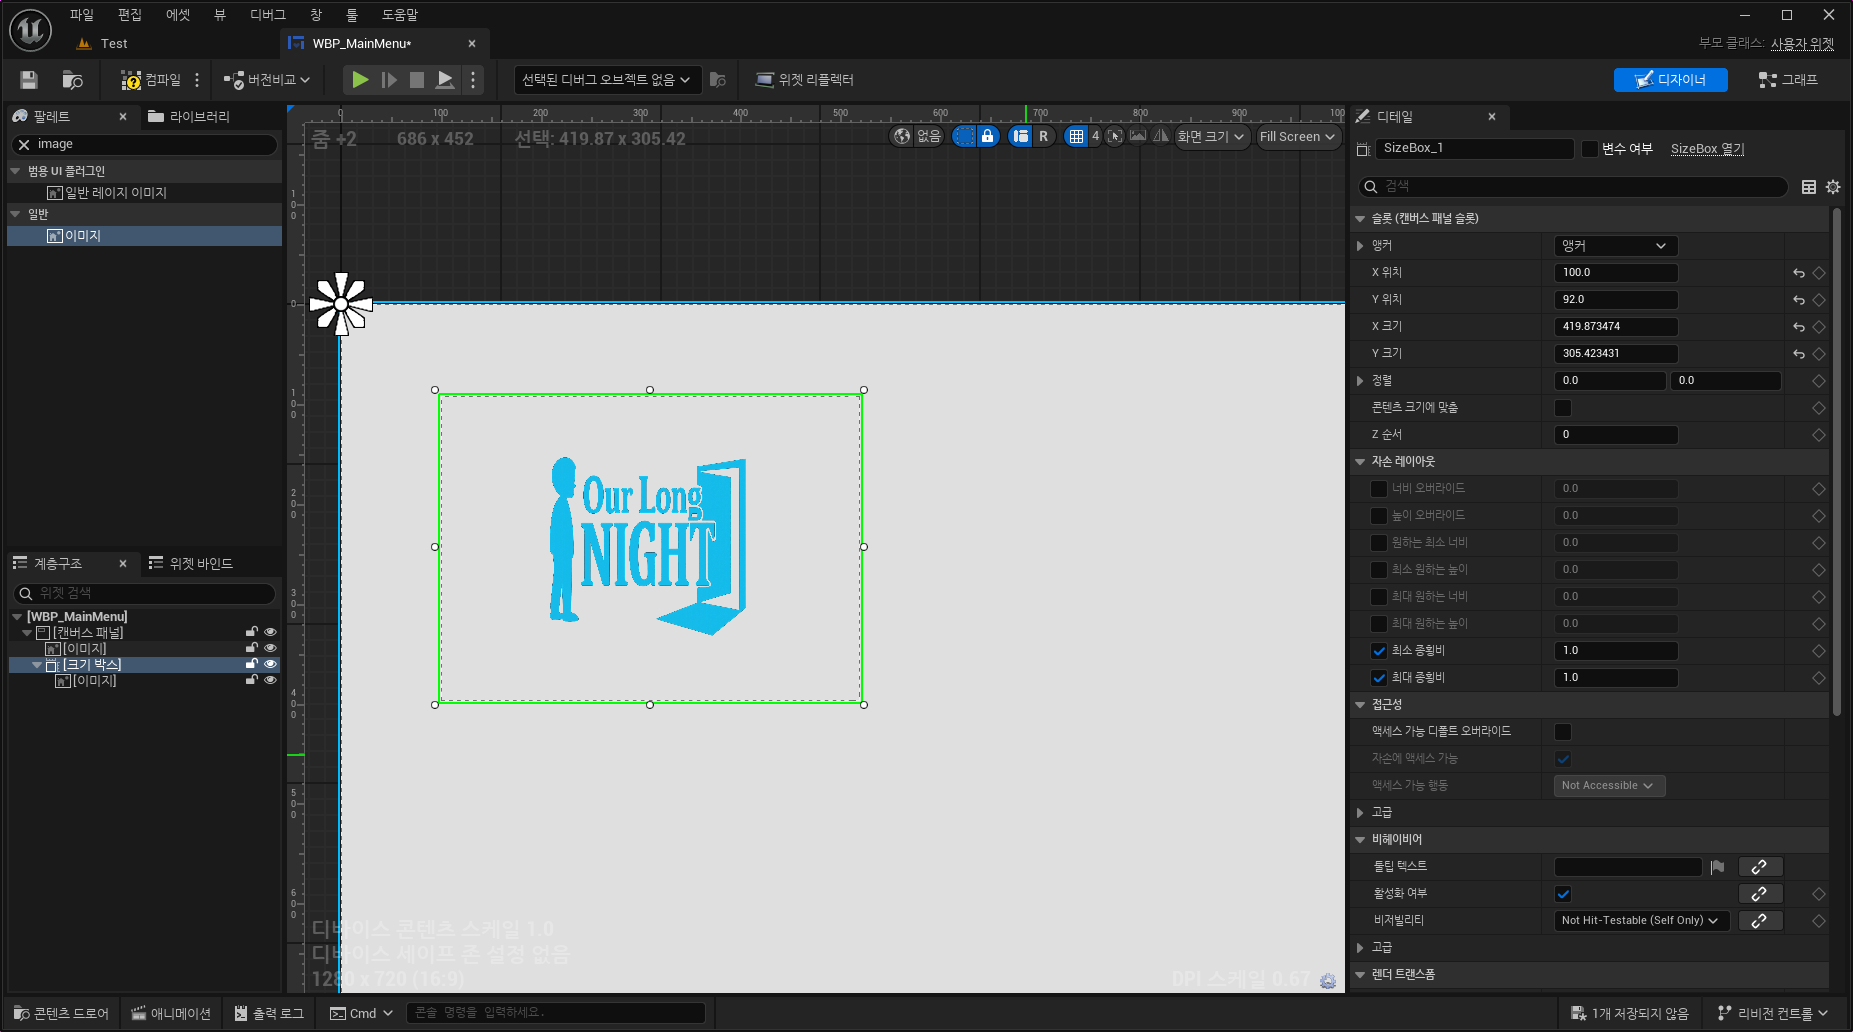Click the bind link icon for 툴팁 텍스트
This screenshot has height=1032, width=1853.
[1760, 867]
